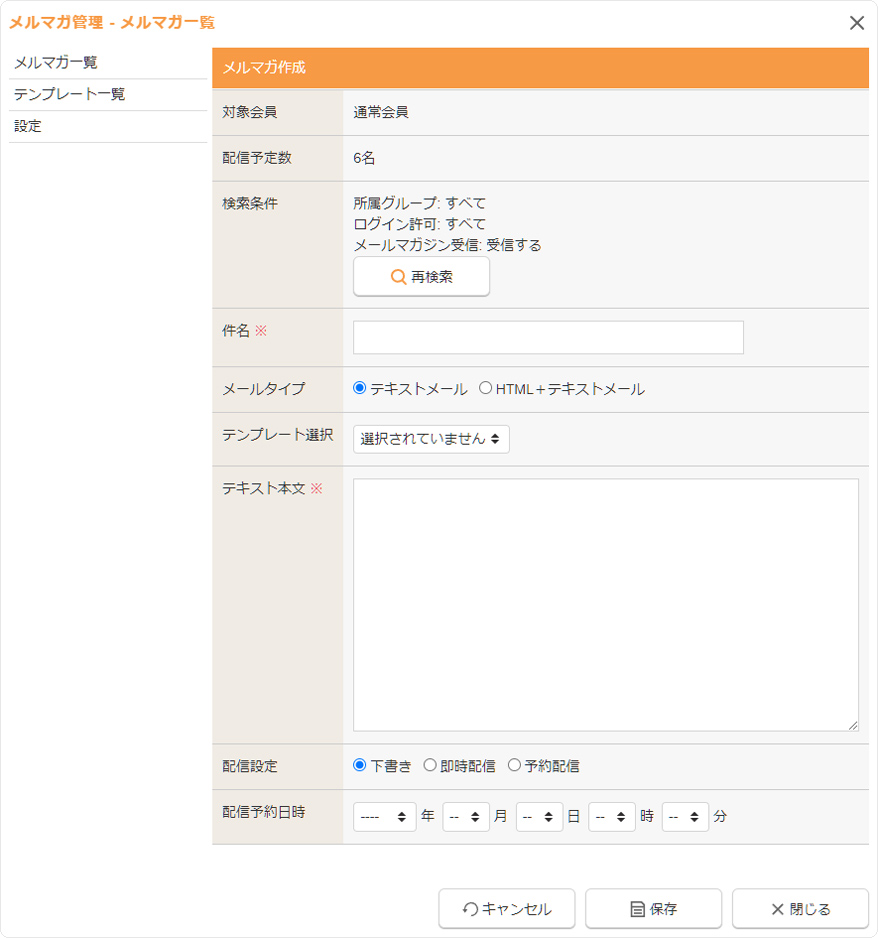Open the minute dropdown before 分
The image size is (878, 938).
[x=685, y=817]
